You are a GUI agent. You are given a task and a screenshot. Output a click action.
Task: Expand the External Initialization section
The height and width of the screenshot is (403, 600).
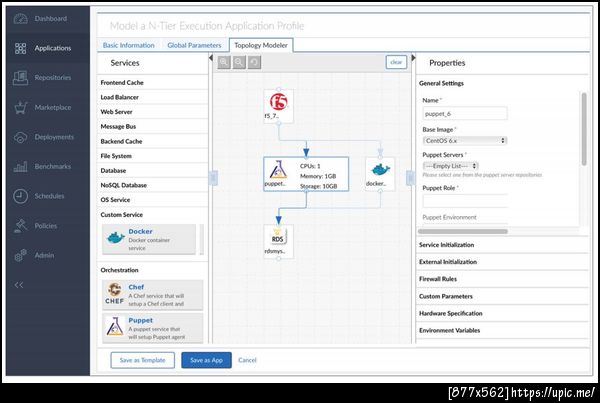[x=502, y=262]
